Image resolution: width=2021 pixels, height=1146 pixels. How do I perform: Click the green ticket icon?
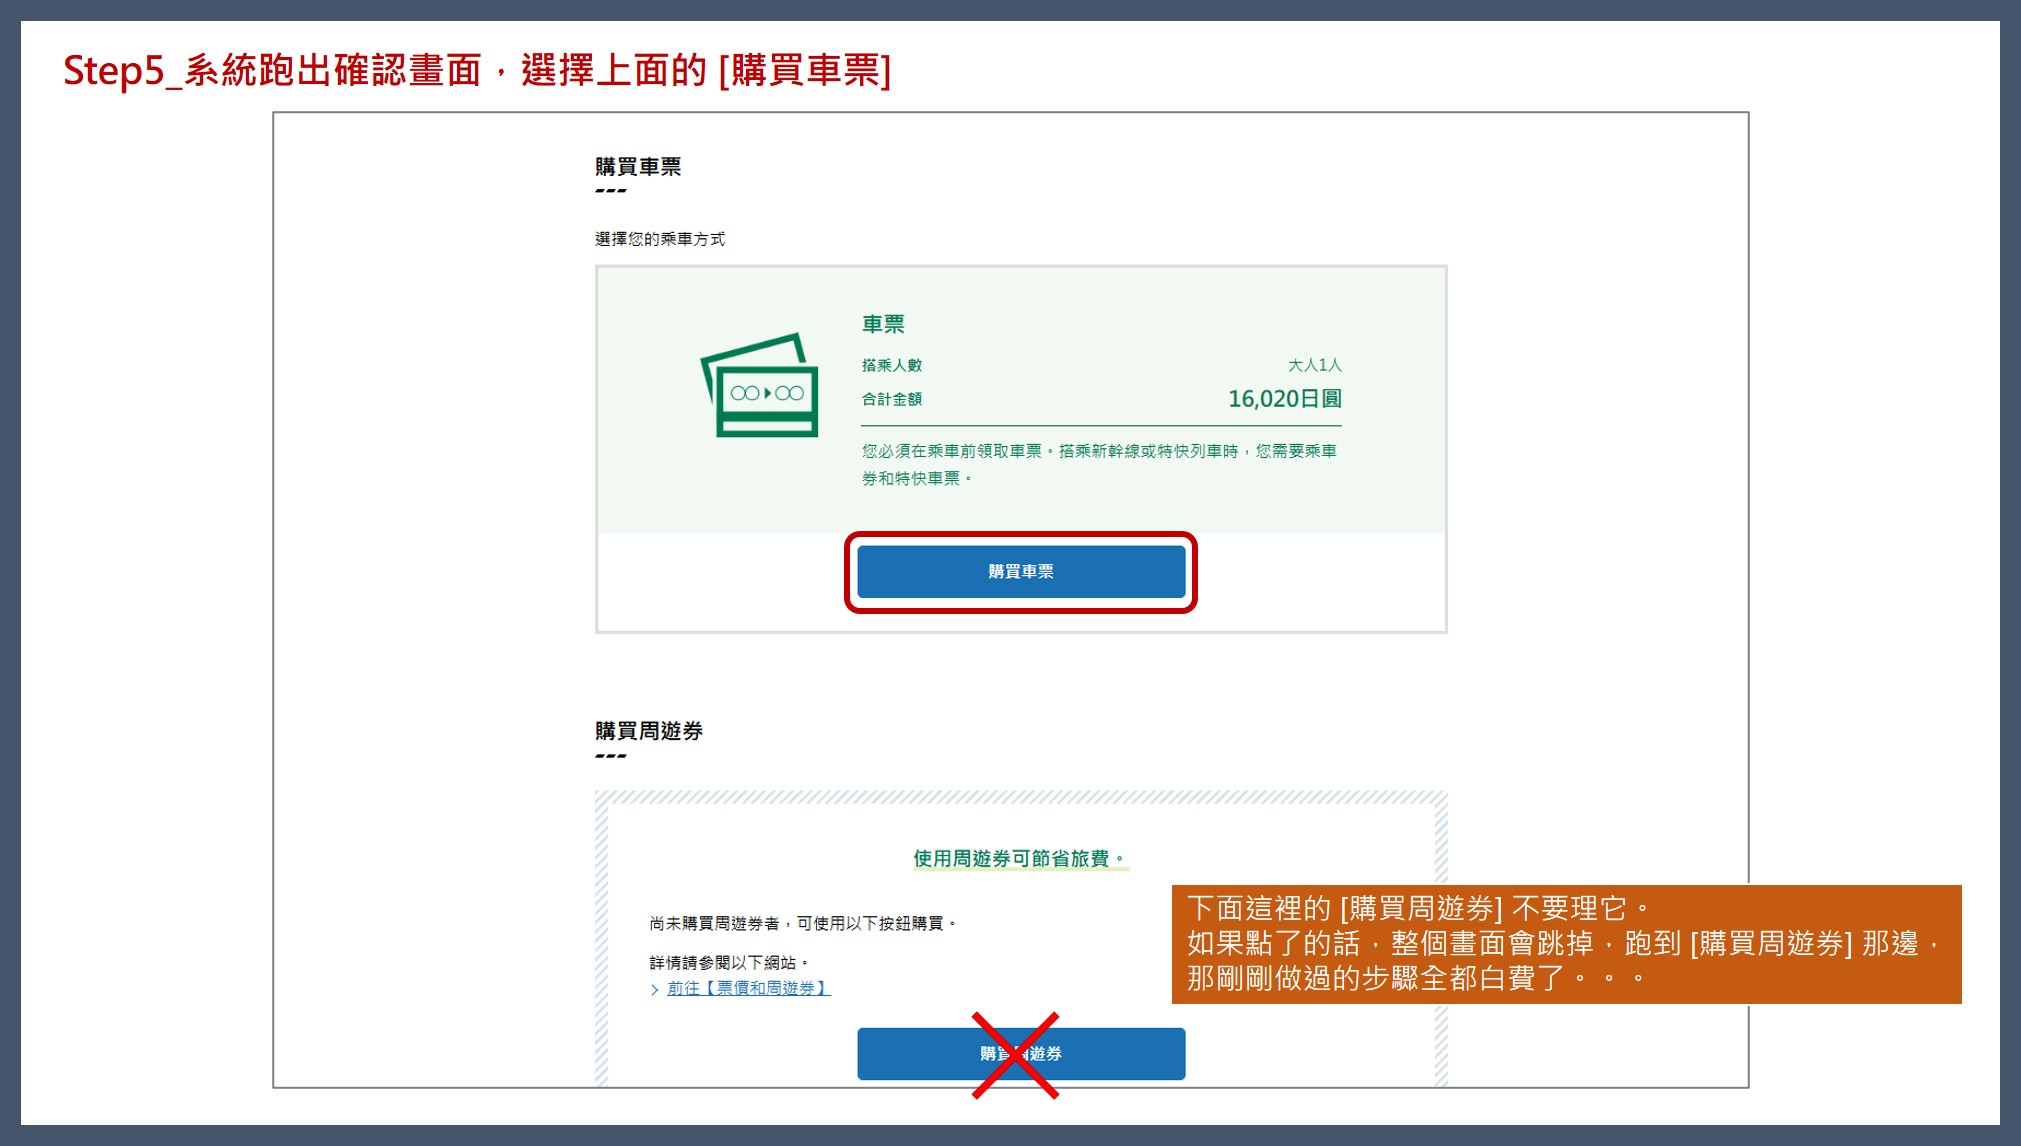[x=760, y=386]
